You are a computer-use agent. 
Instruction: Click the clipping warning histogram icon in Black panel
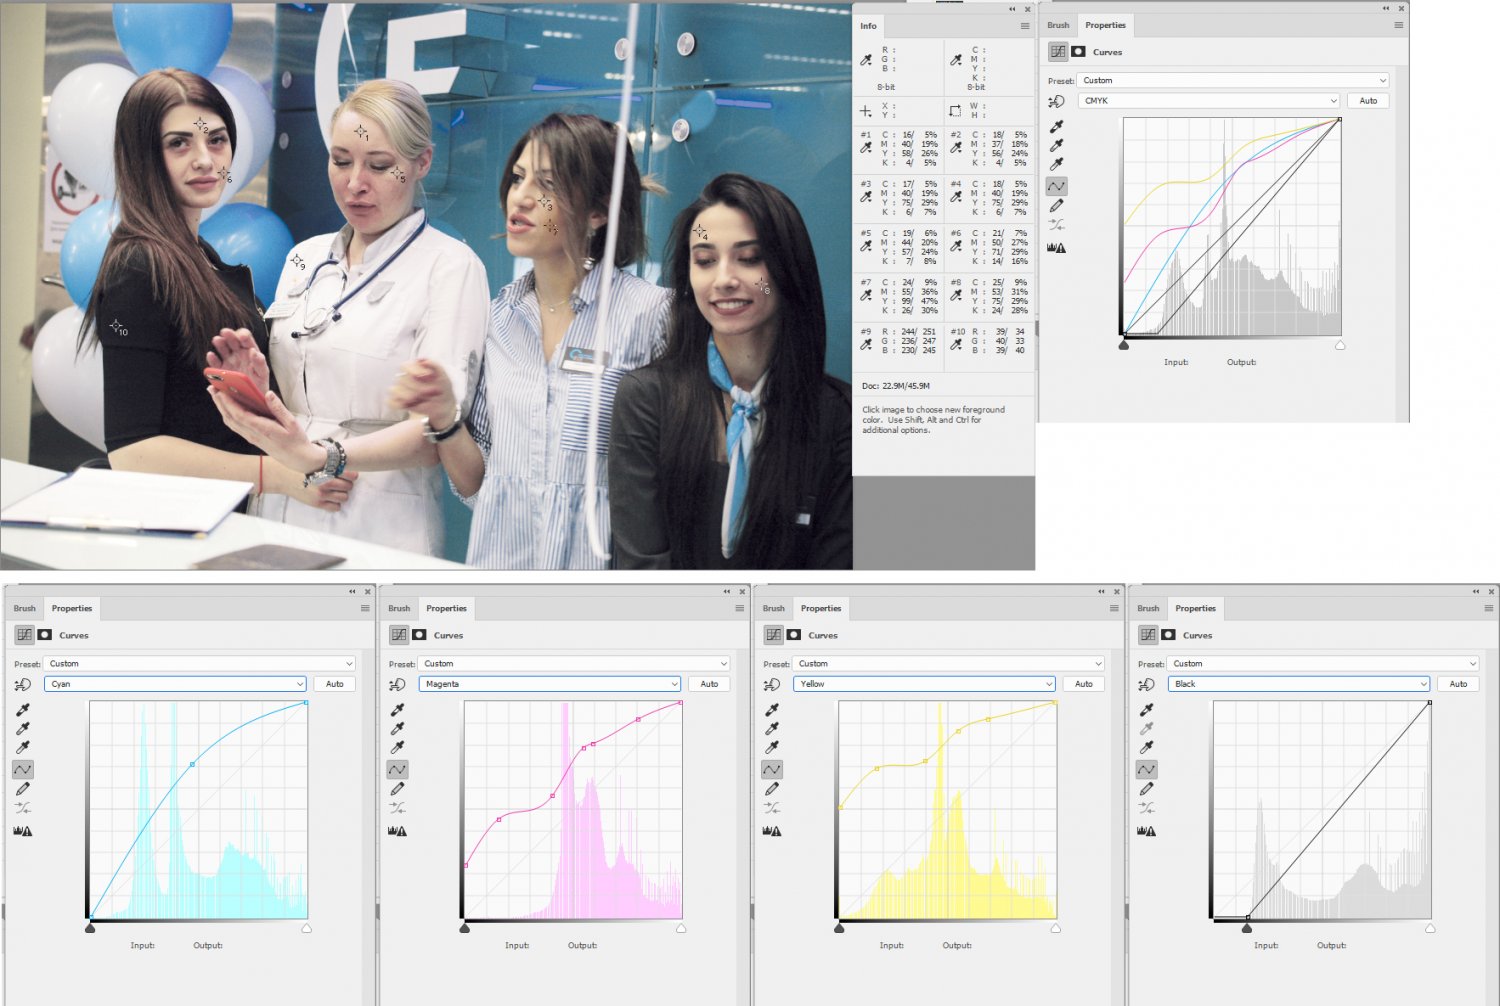[x=1147, y=830]
